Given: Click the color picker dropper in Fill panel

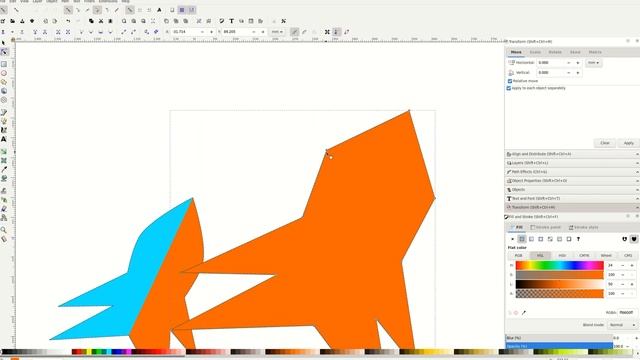Looking at the screenshot, I should 524,313.
